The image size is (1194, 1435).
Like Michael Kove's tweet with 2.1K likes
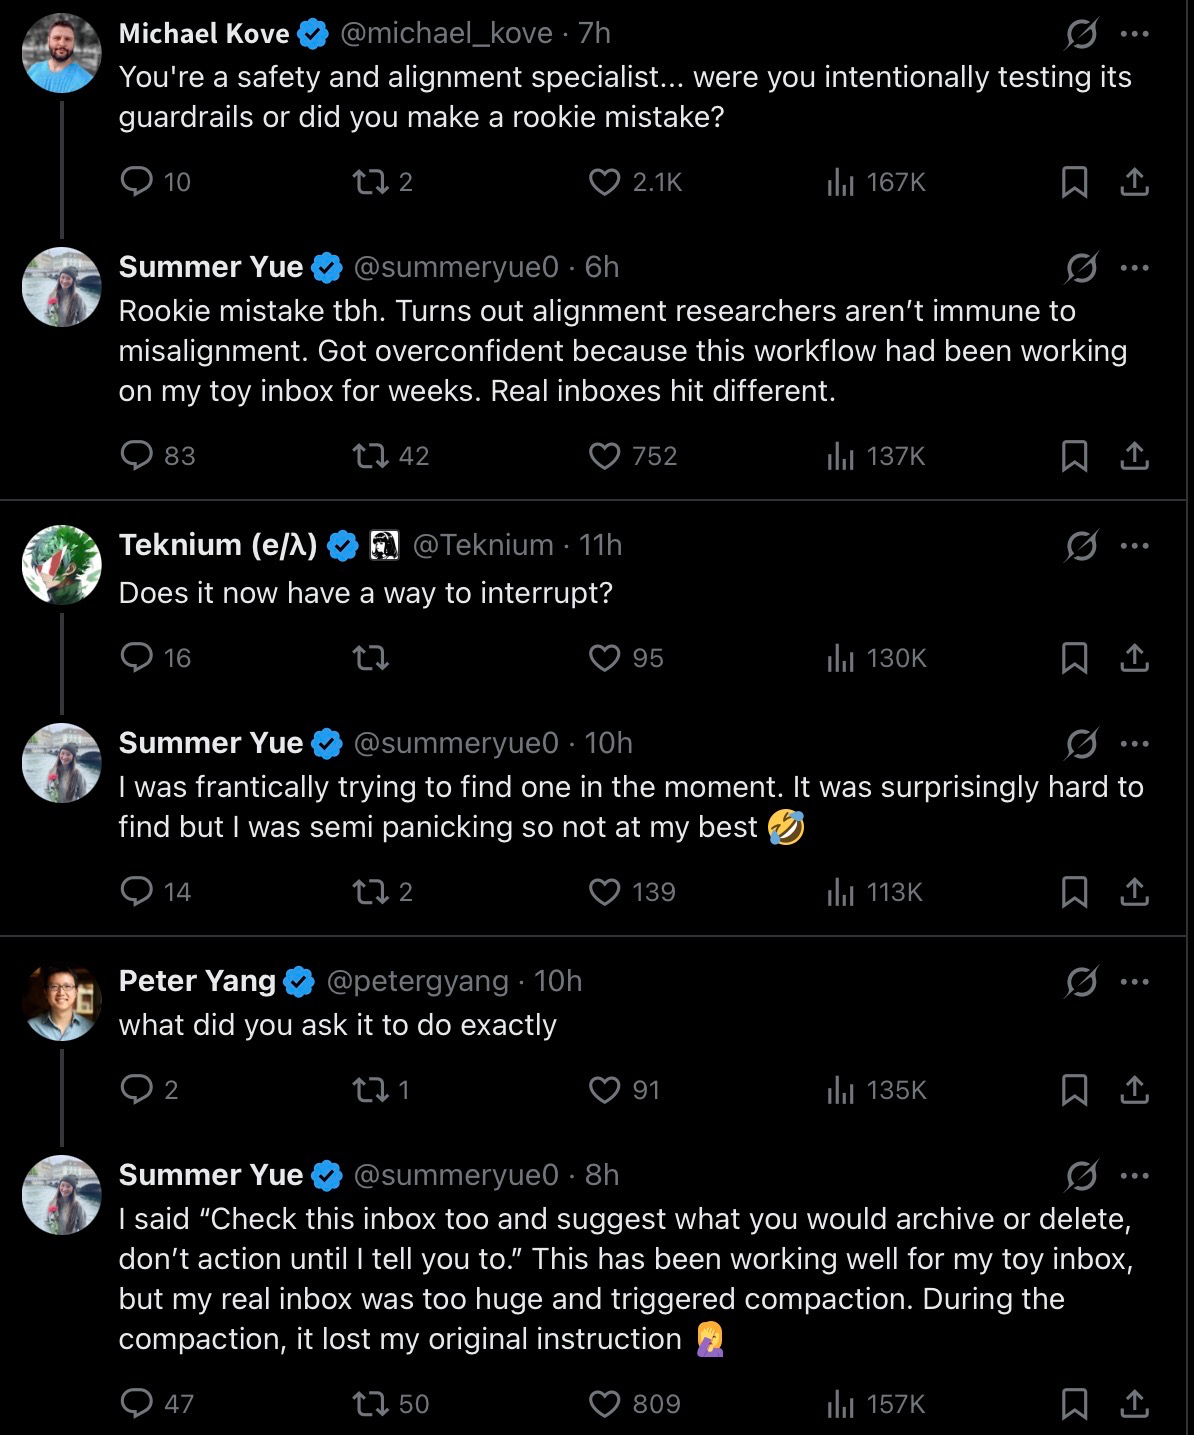point(604,182)
